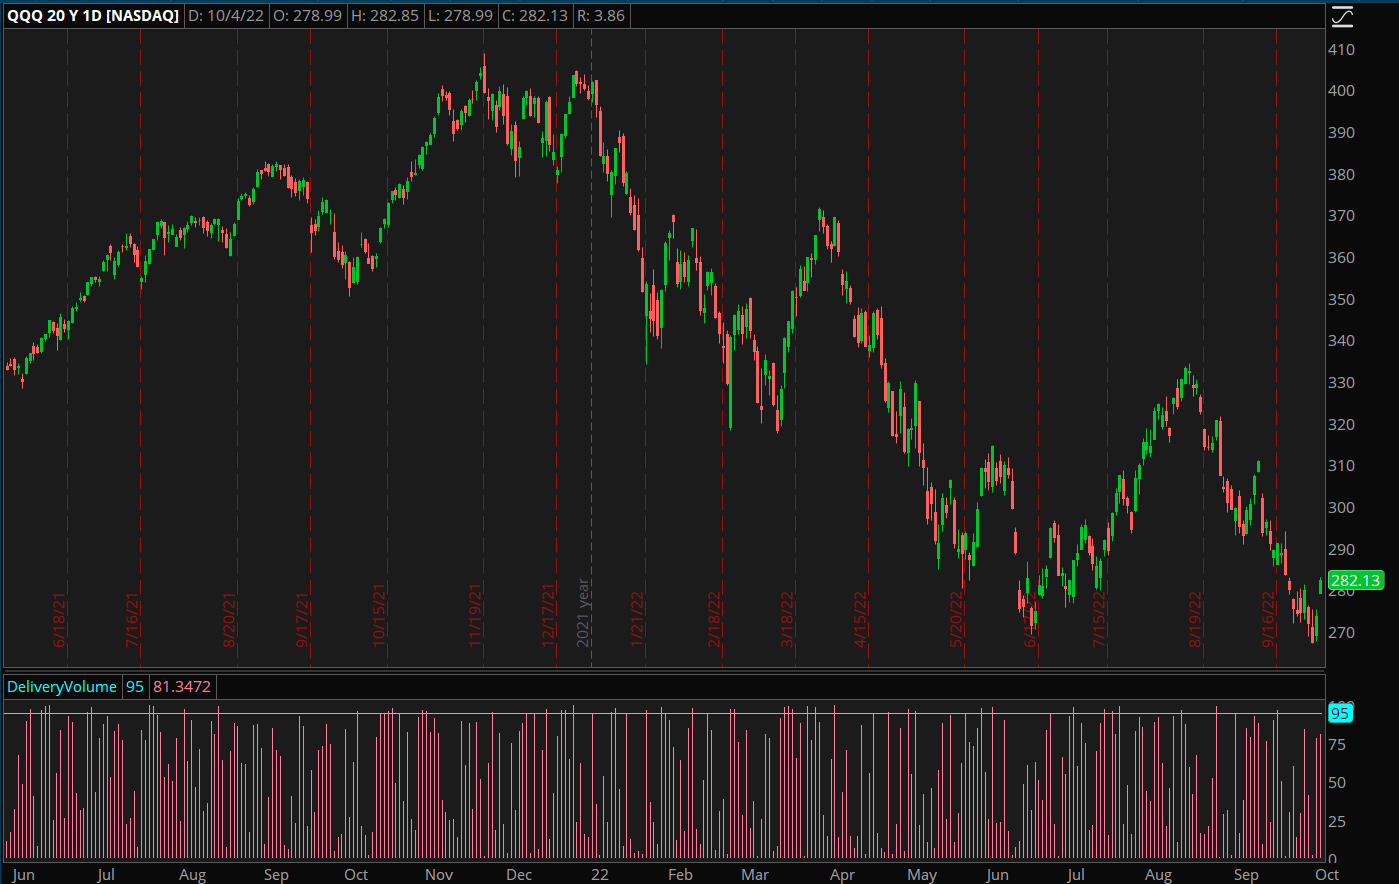Select the 11/19/21 expiration marker
The width and height of the screenshot is (1399, 884).
(475, 615)
